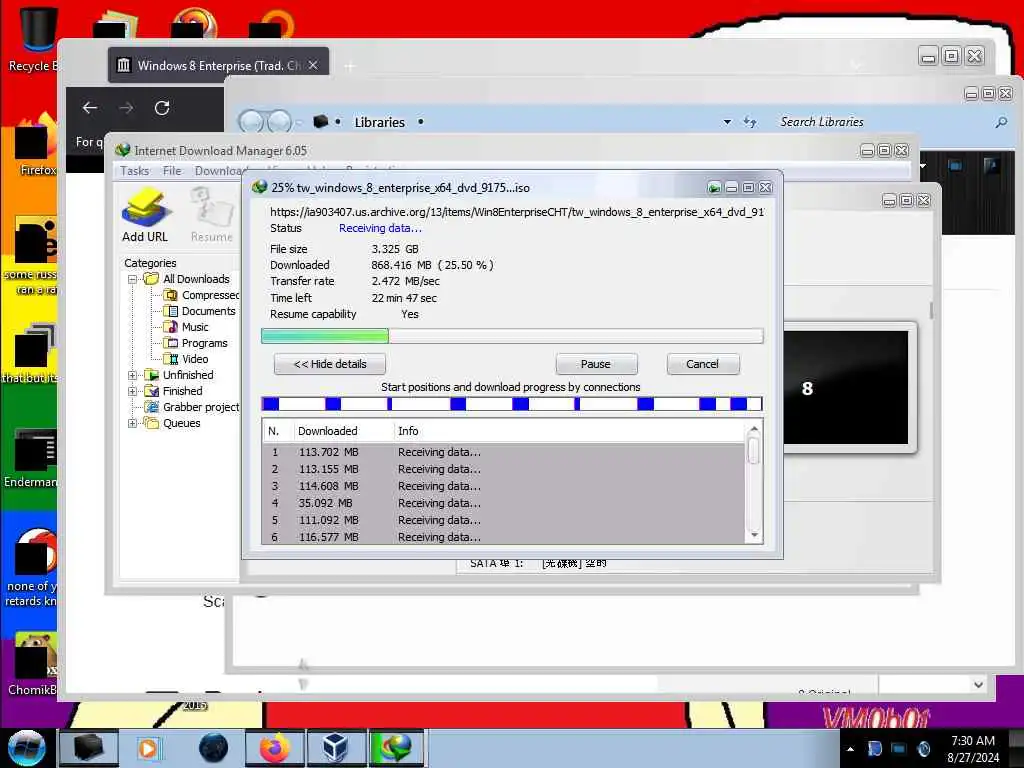Click the Search Libraries input field
Viewport: 1024px width, 768px height.
click(882, 122)
